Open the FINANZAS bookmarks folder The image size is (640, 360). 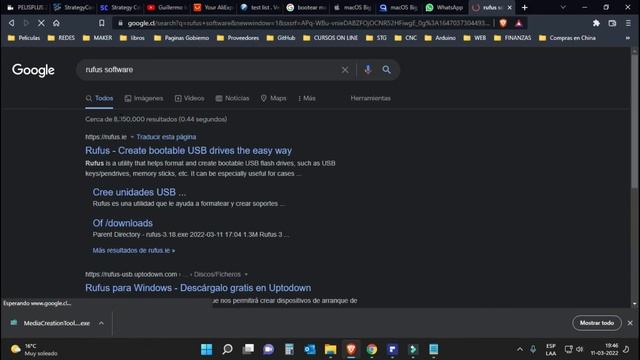[x=513, y=38]
